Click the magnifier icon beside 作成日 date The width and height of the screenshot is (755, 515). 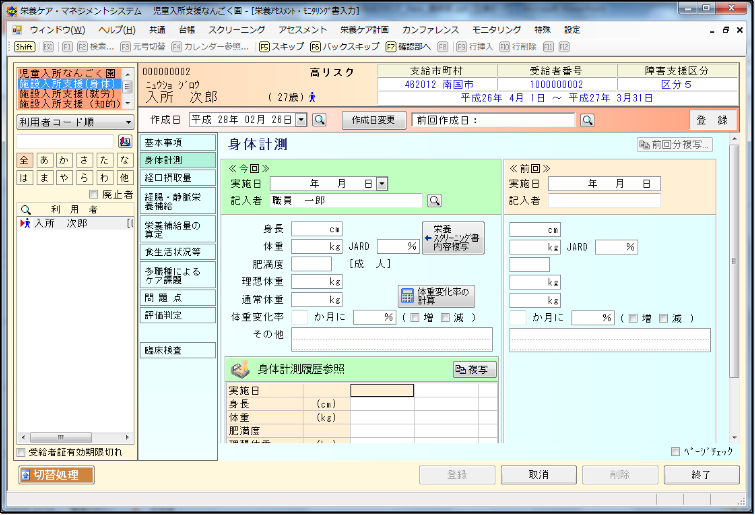[319, 120]
